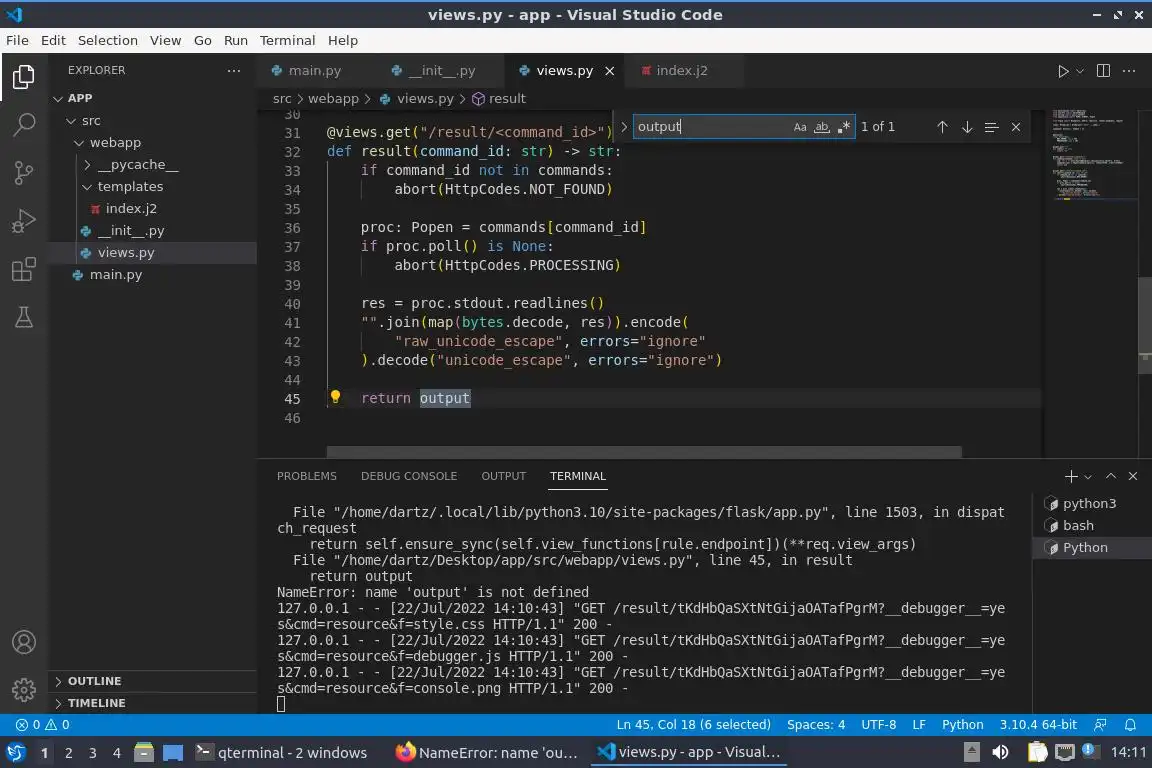This screenshot has width=1152, height=768.
Task: Open main.py in the Explorer tree
Action: coord(116,275)
